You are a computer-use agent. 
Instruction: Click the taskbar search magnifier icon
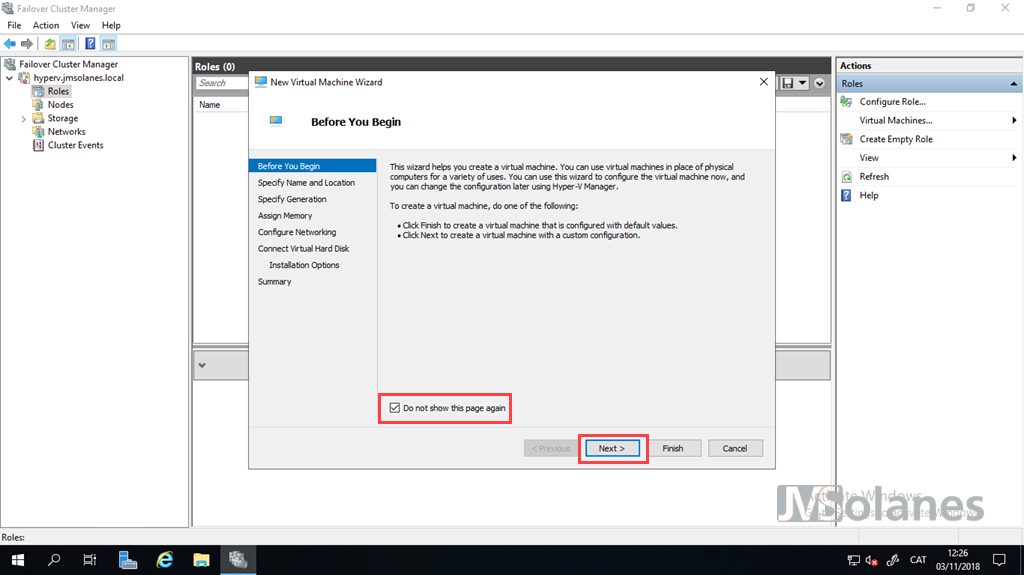pyautogui.click(x=54, y=560)
